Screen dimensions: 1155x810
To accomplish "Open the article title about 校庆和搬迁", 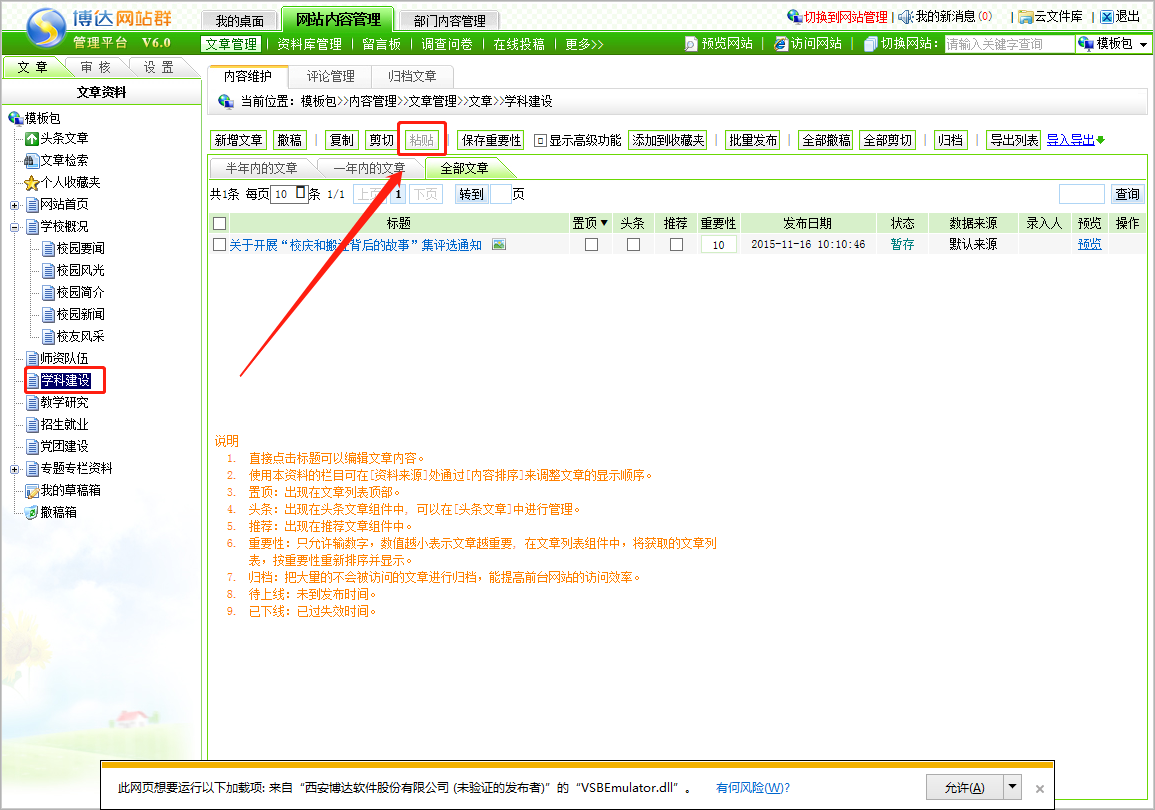I will [x=355, y=244].
